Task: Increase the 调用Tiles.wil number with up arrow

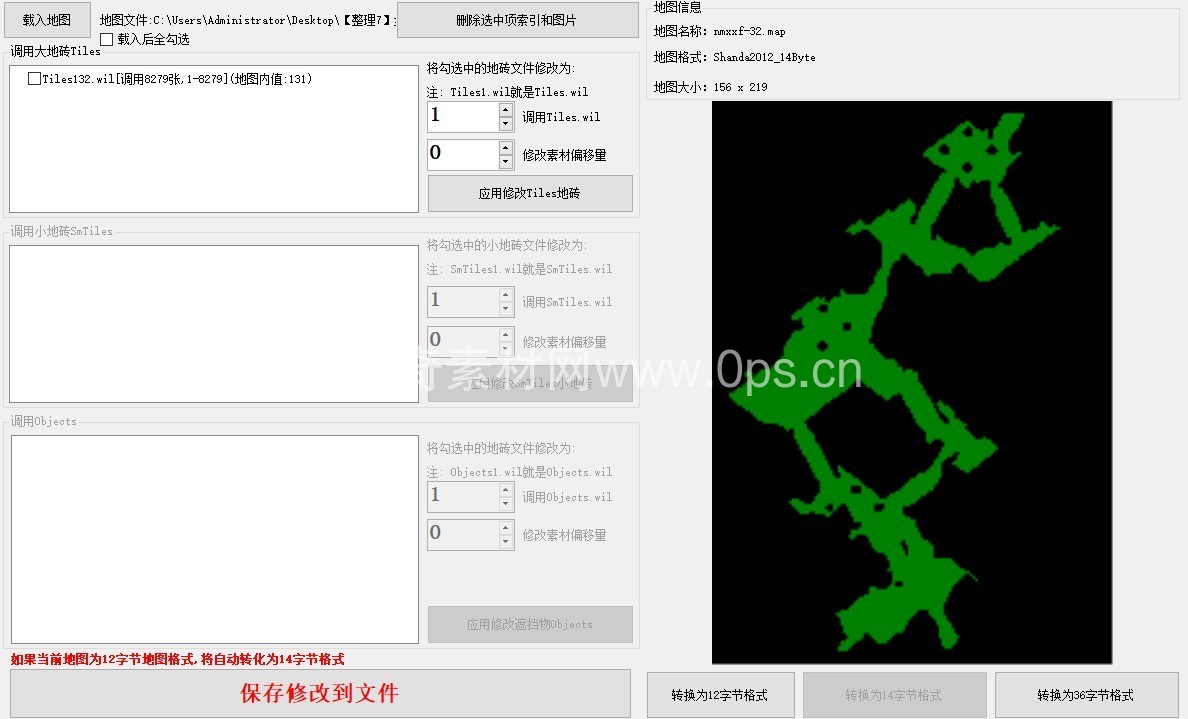Action: pyautogui.click(x=506, y=110)
